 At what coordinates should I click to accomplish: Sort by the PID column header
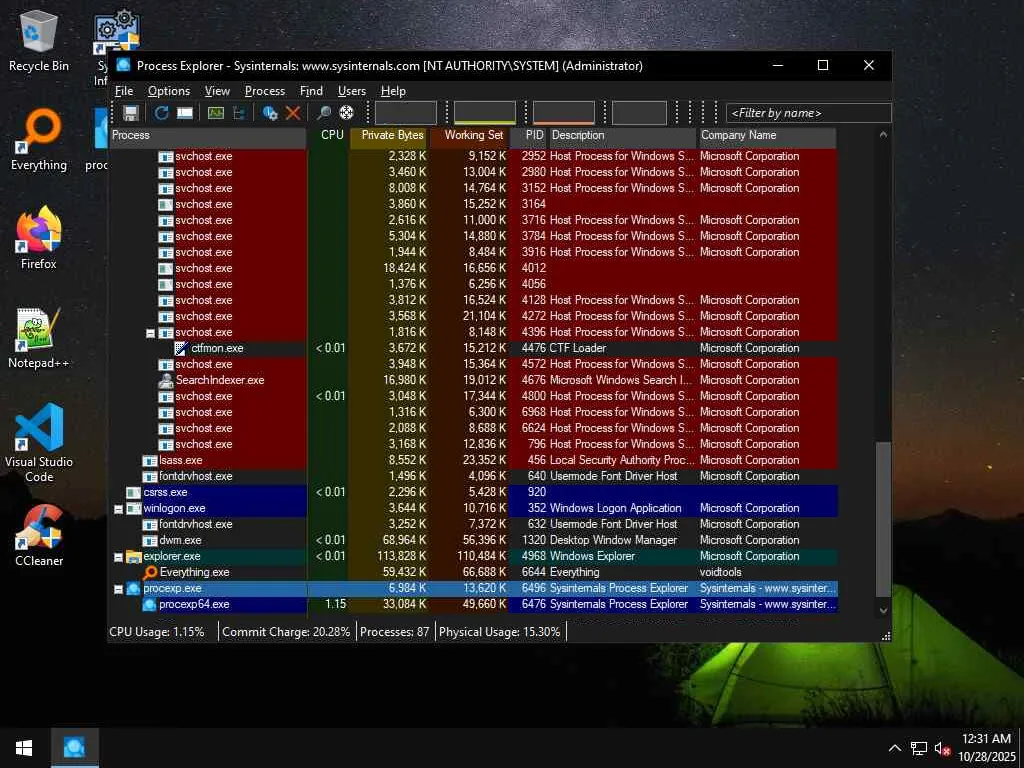pos(528,135)
